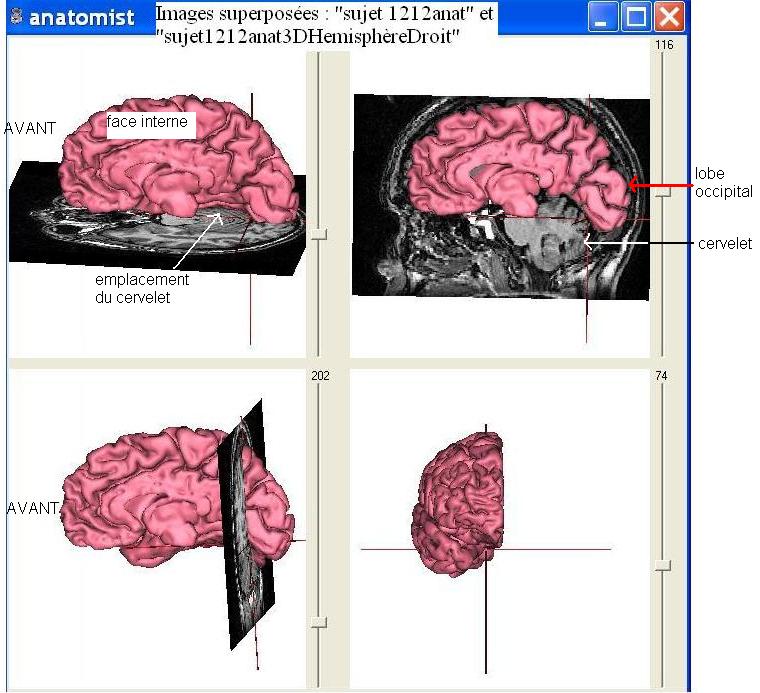760x693 pixels.
Task: Click the red arrow pointing to occipital lobe
Action: point(660,184)
